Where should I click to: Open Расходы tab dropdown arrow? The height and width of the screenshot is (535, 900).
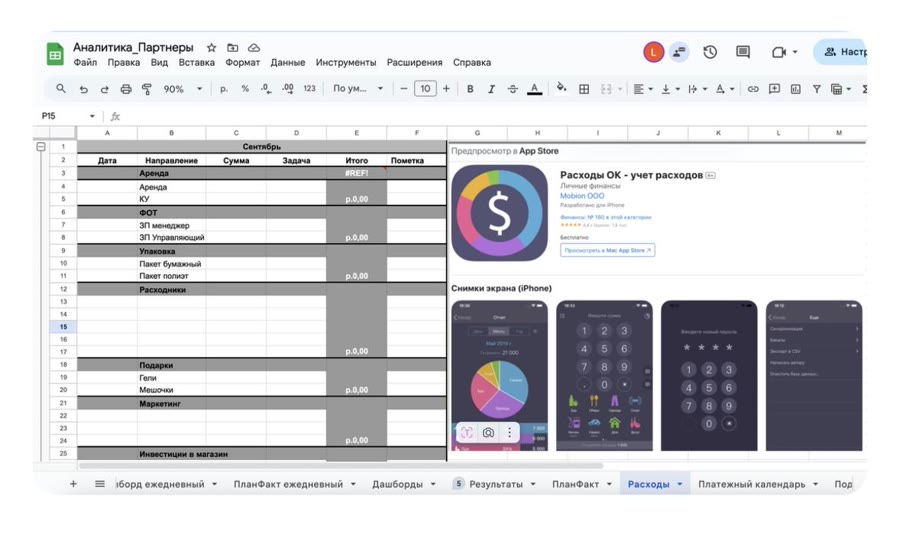[680, 484]
